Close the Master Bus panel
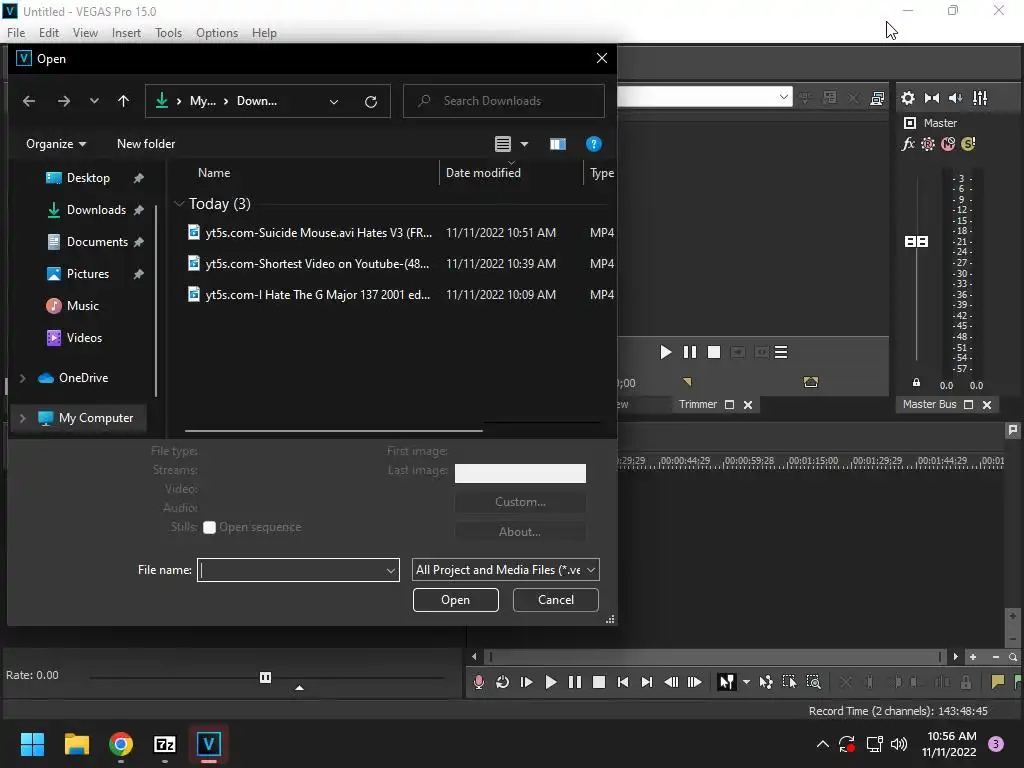The image size is (1024, 768). [987, 405]
